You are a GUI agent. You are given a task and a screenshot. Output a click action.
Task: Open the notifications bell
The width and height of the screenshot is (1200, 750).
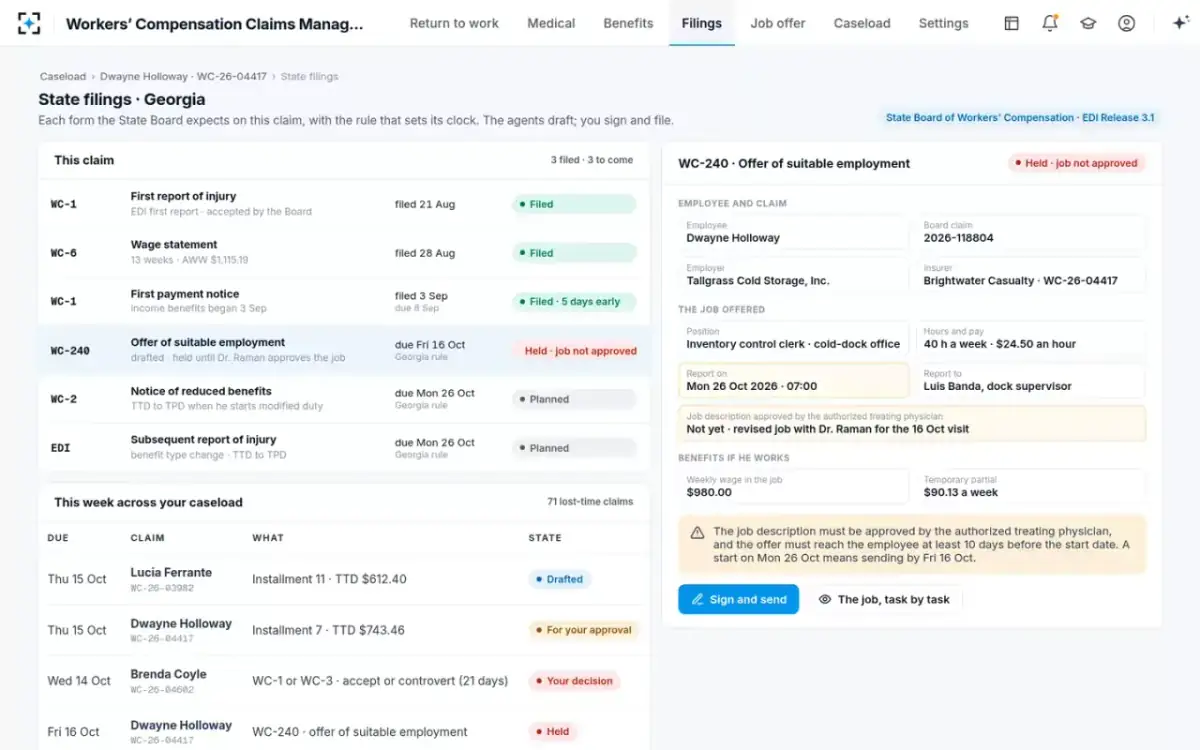[1049, 23]
